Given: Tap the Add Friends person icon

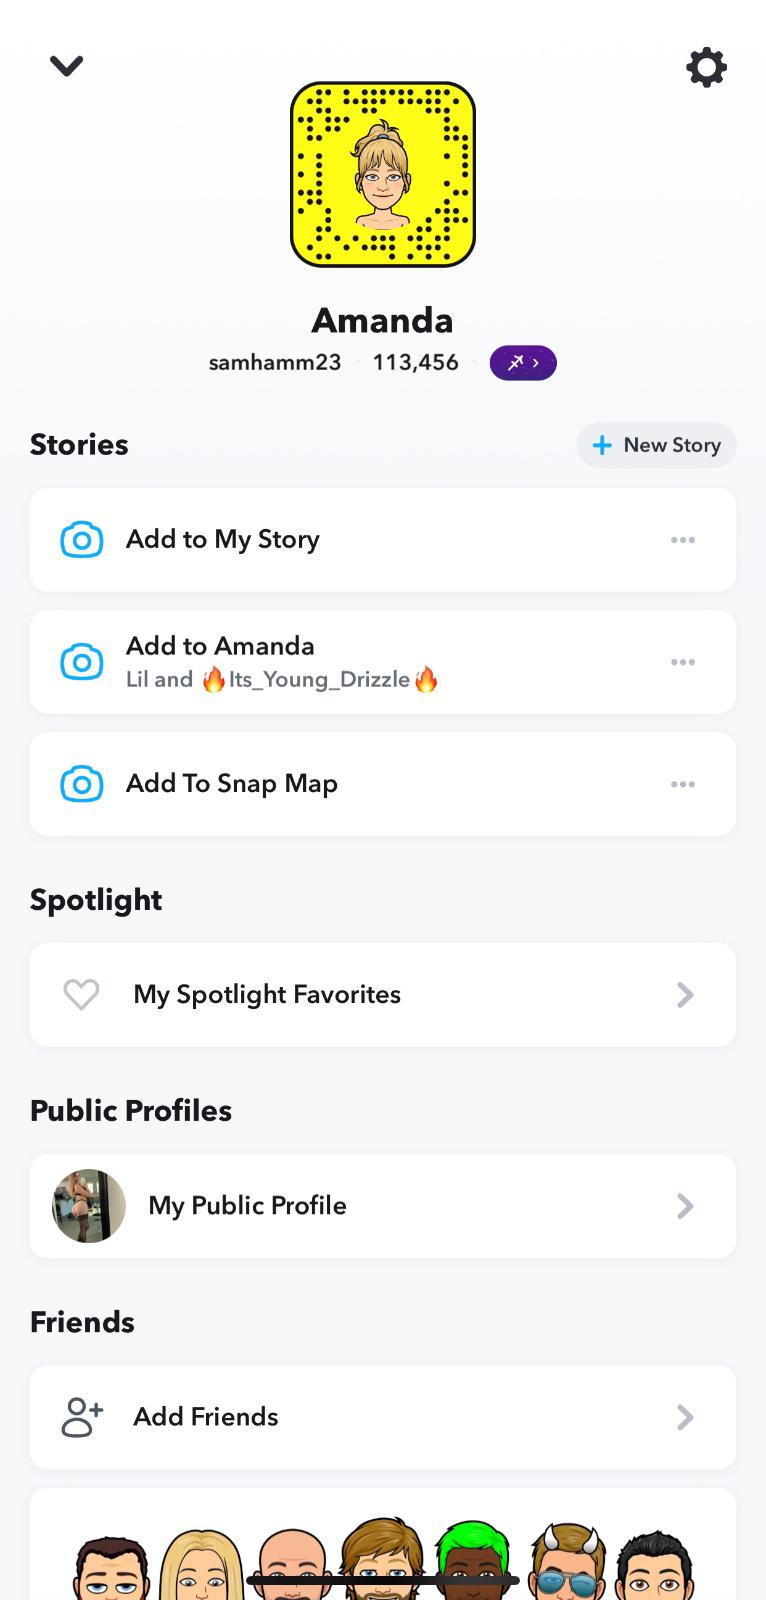Looking at the screenshot, I should (82, 1417).
